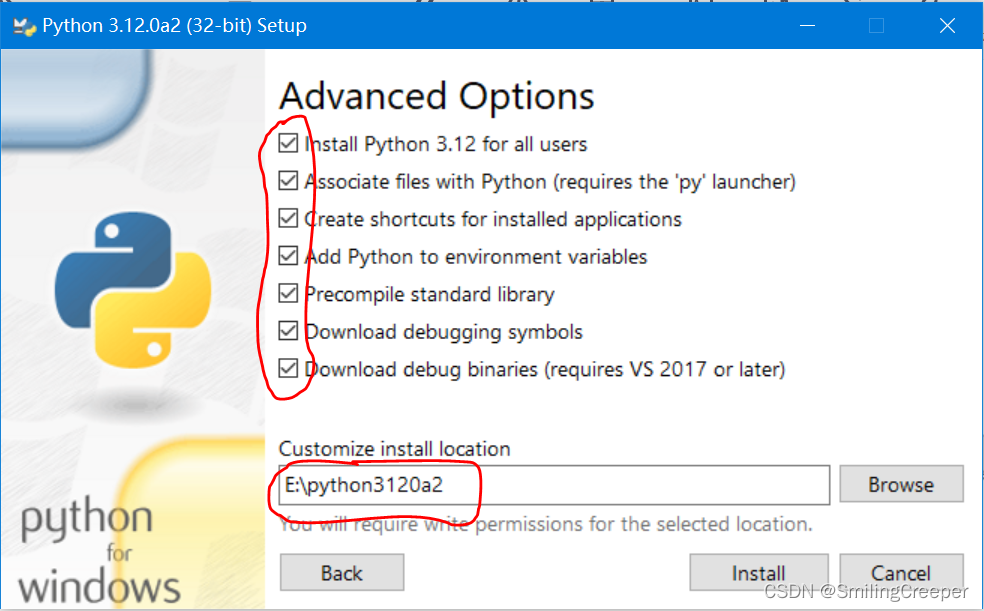The height and width of the screenshot is (611, 984).
Task: Toggle 'Associate files with Python' checkbox
Action: [288, 181]
